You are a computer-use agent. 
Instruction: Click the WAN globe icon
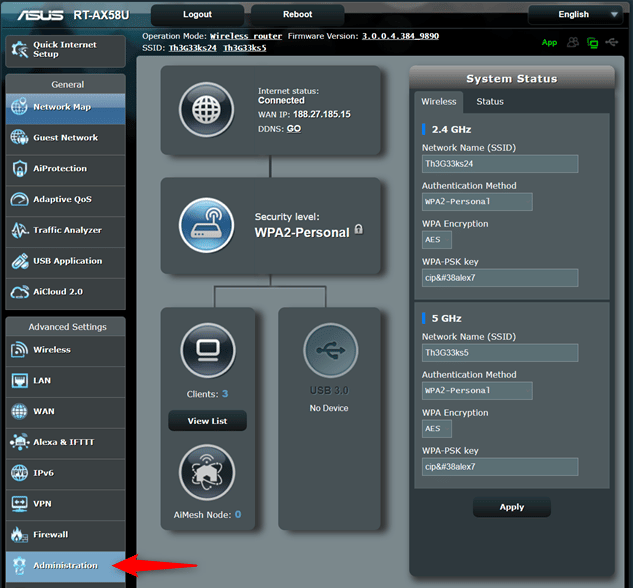tap(19, 411)
